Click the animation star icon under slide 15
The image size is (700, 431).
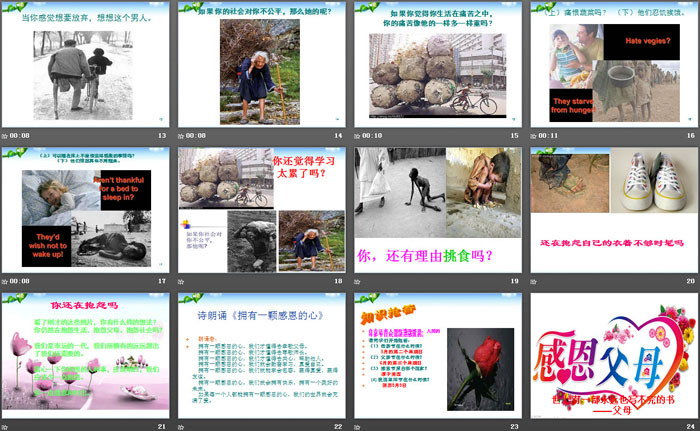pyautogui.click(x=357, y=136)
